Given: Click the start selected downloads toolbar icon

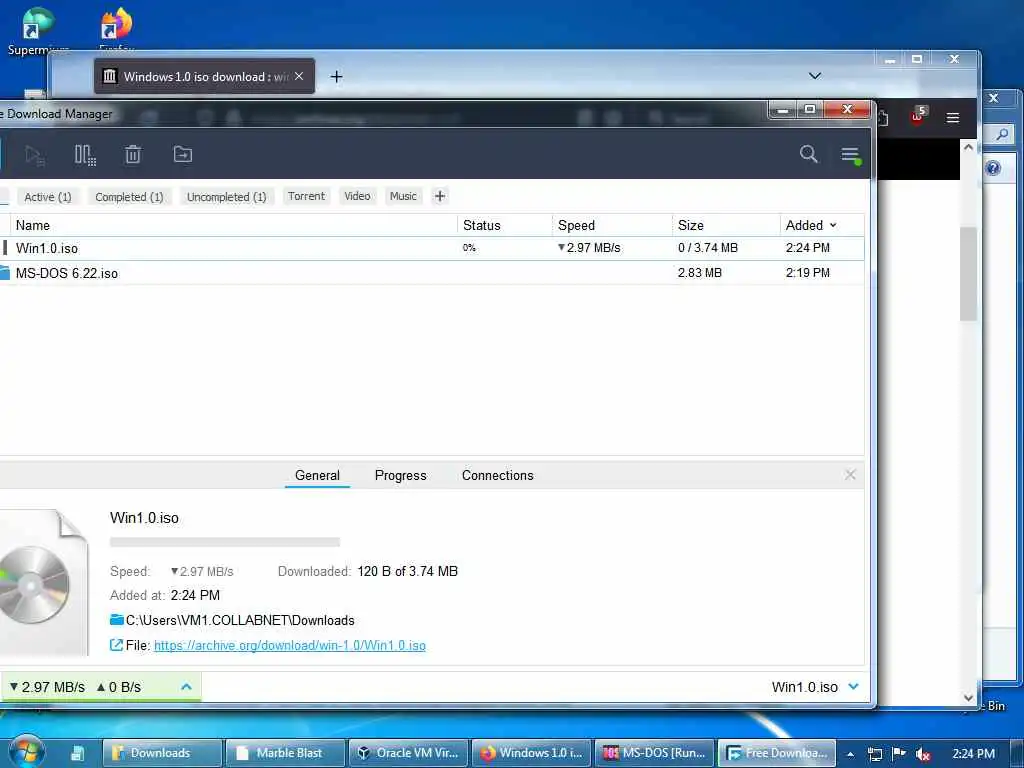Looking at the screenshot, I should [35, 155].
